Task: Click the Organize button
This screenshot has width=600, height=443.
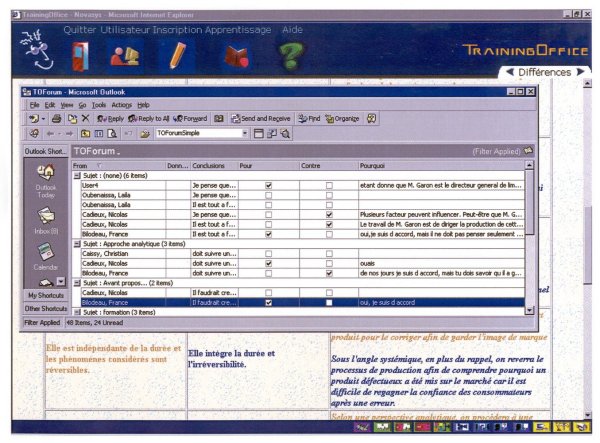Action: (x=342, y=119)
